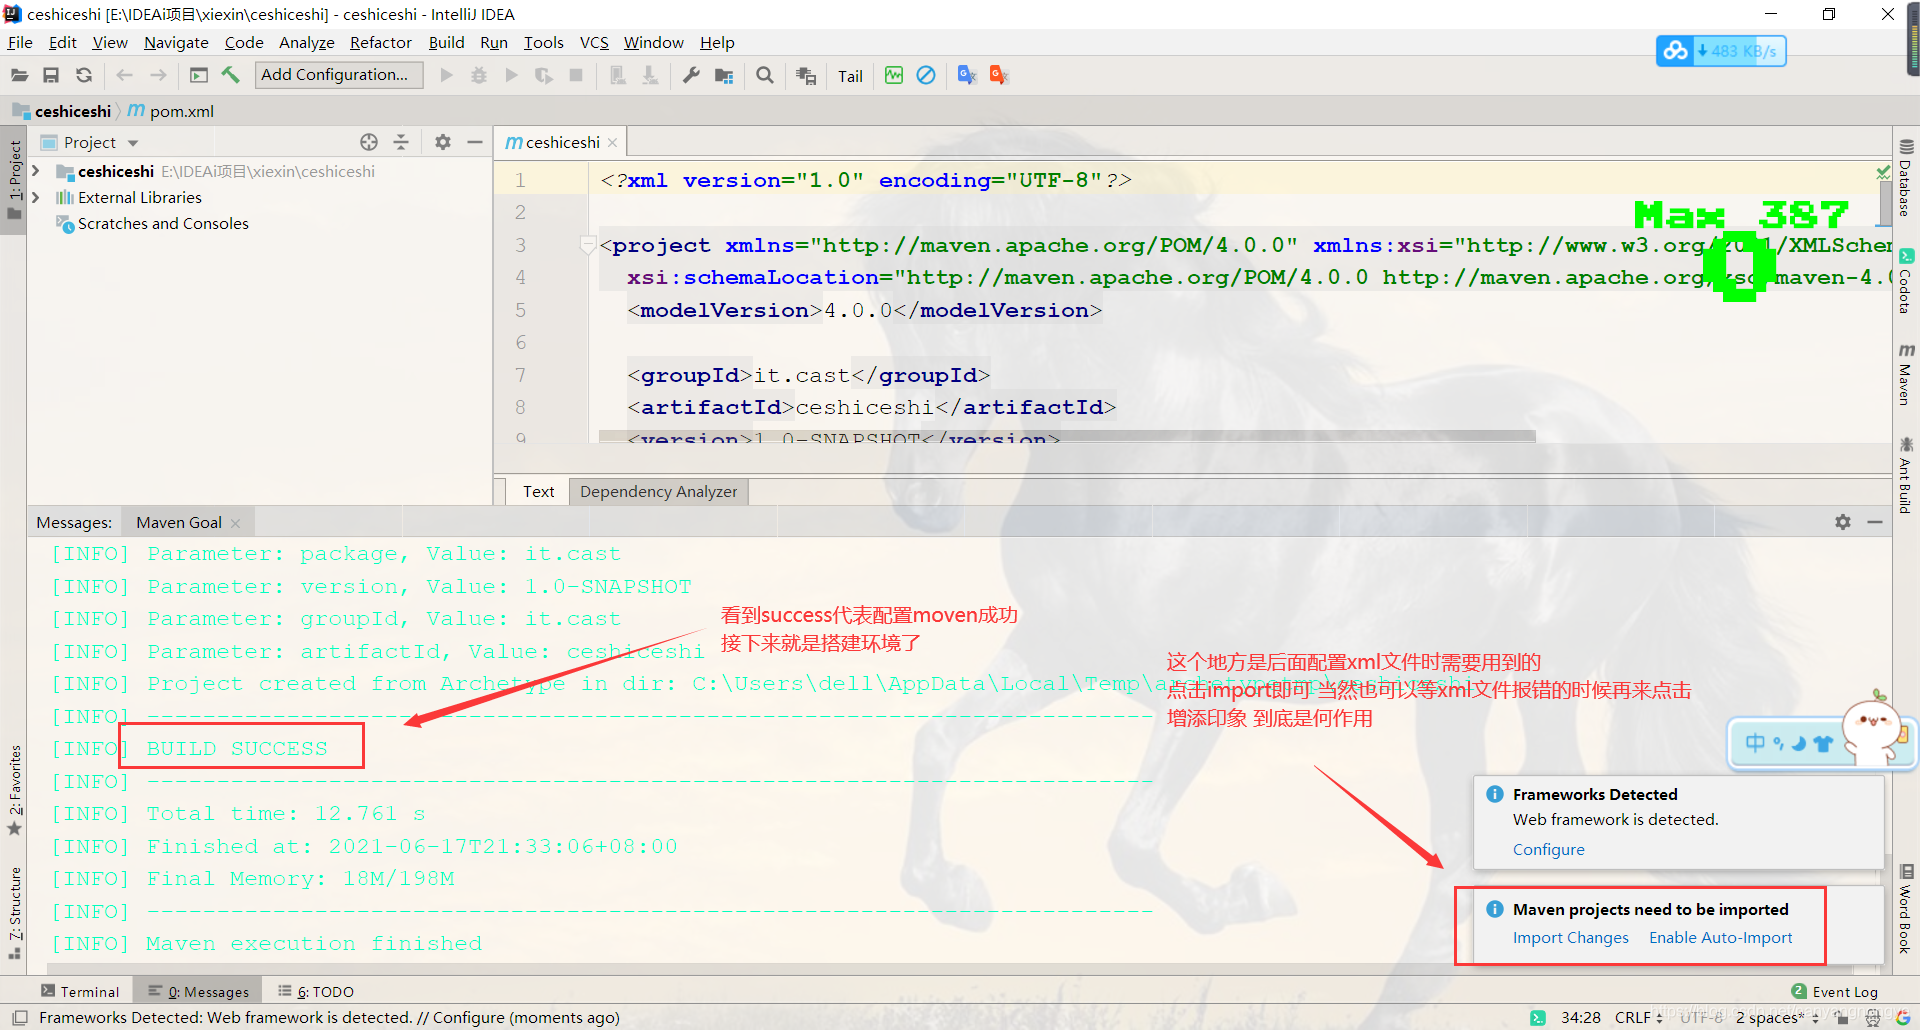Click Collapse All icon in Project panel

(401, 142)
